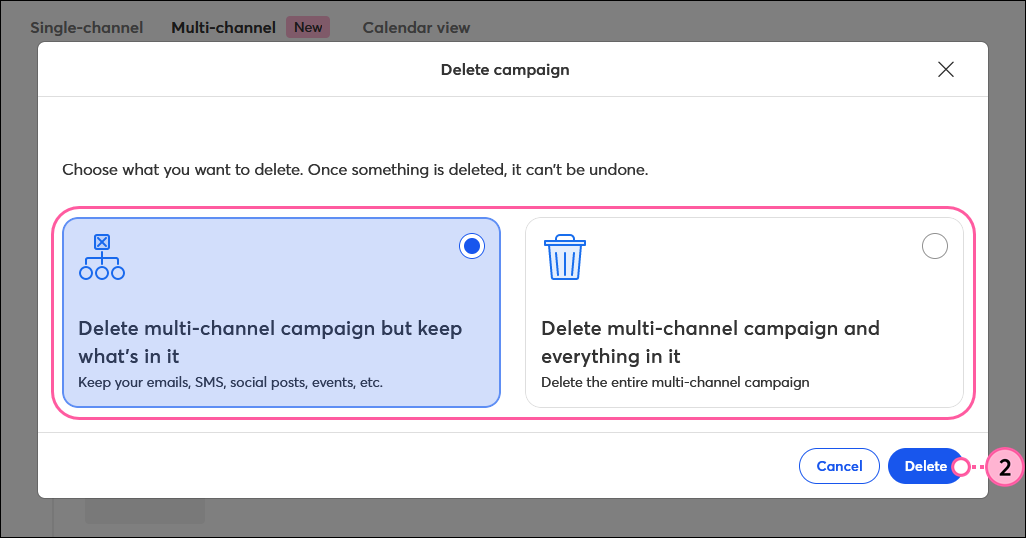Image resolution: width=1026 pixels, height=538 pixels.
Task: Select the delete-everything radio button
Action: coord(934,246)
